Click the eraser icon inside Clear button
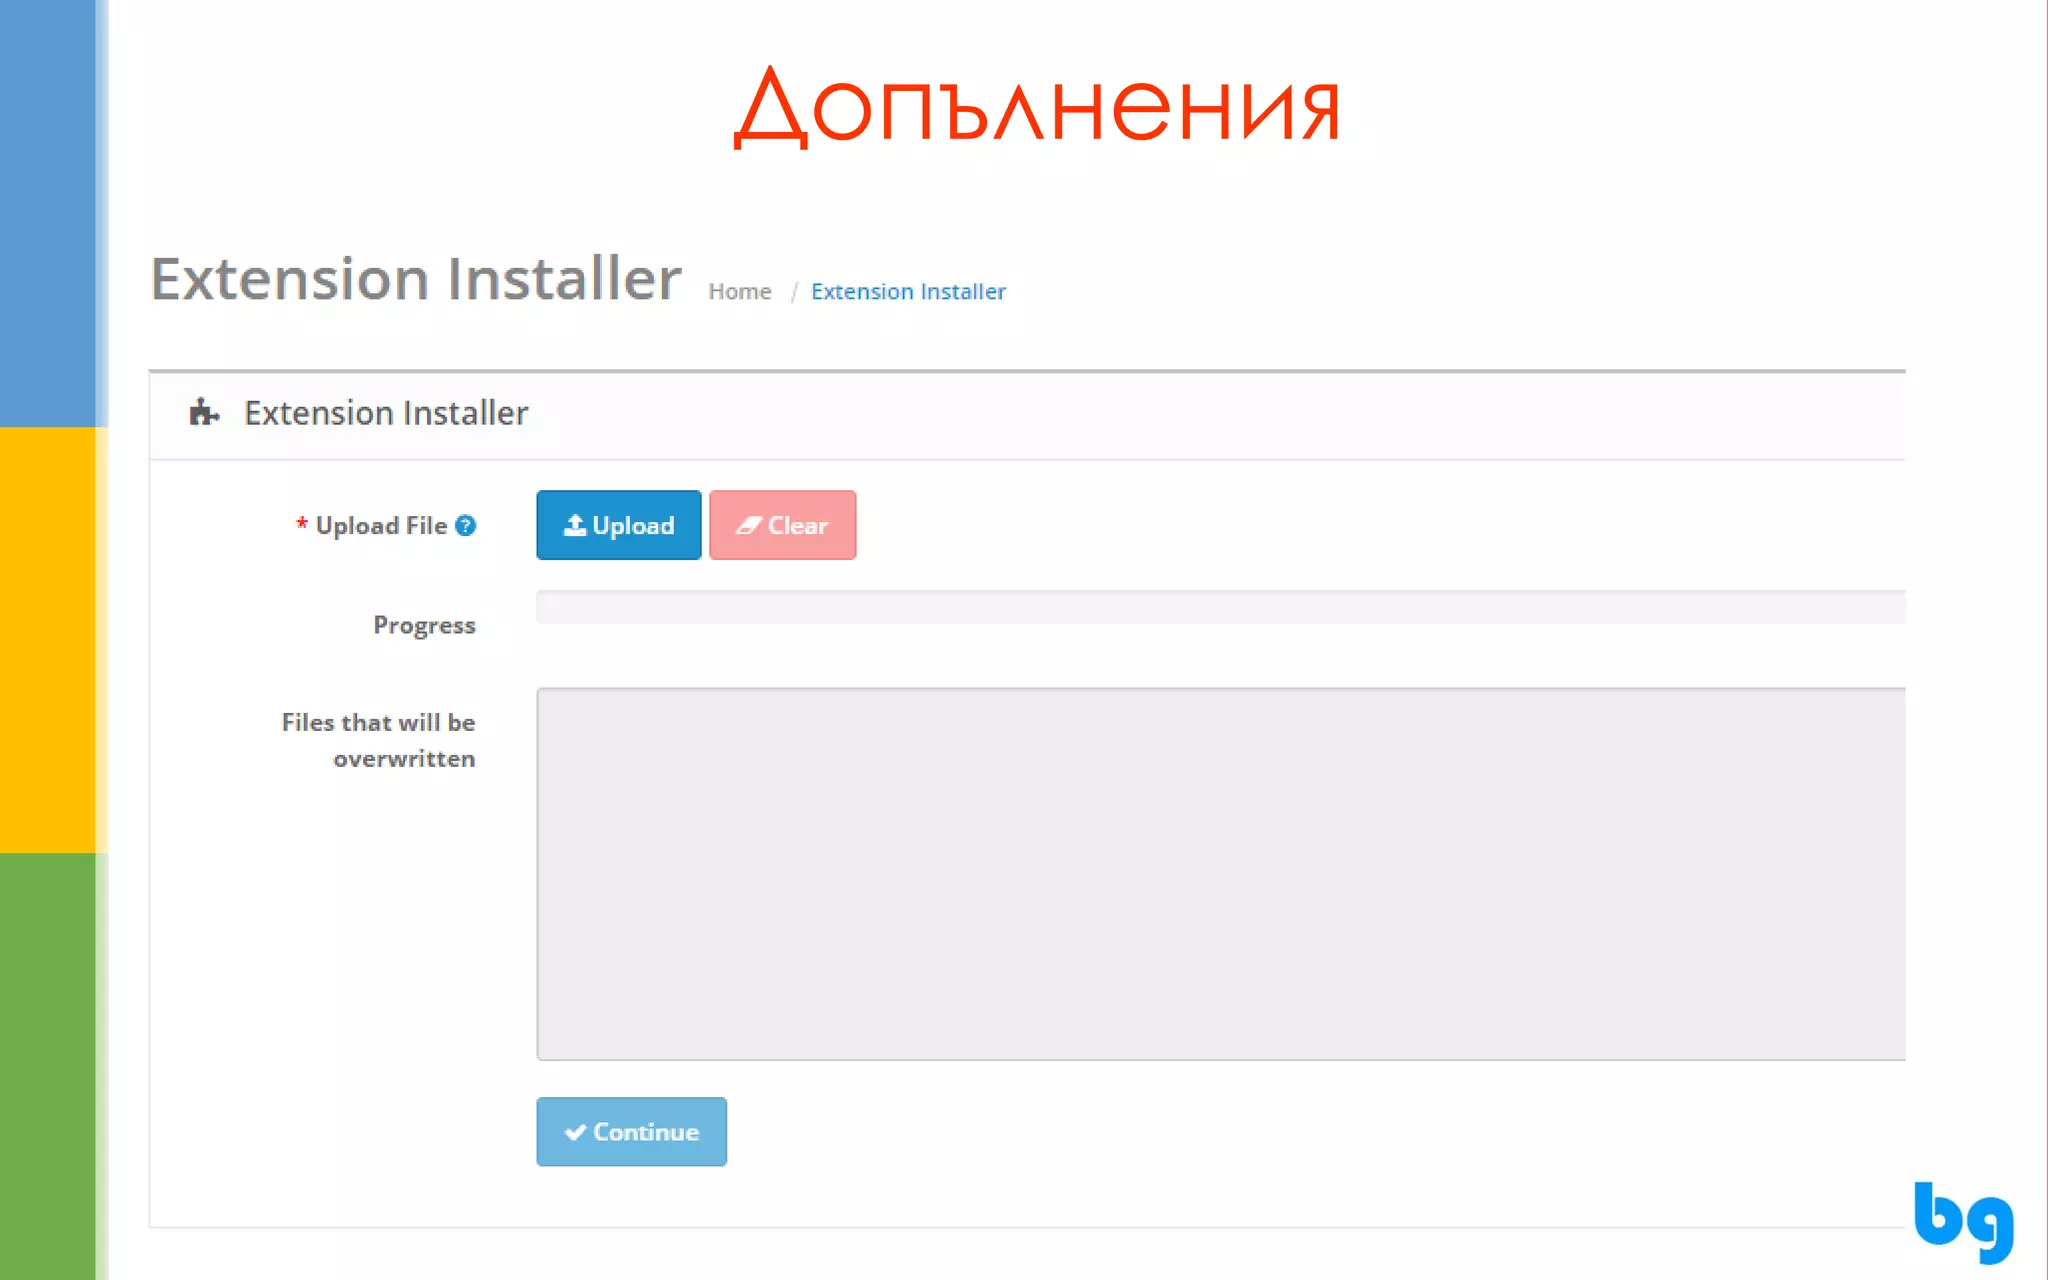Screen dimensions: 2048x1280 tap(748, 525)
